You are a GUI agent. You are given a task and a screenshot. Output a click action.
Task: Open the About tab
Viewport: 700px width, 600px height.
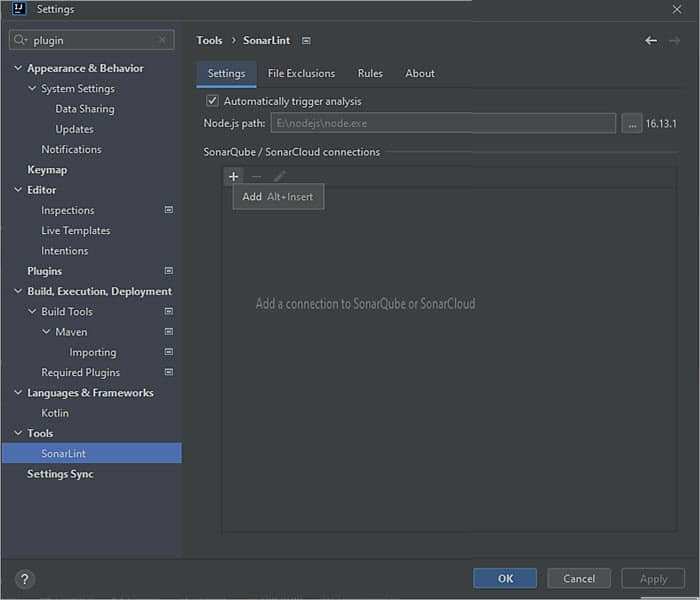coord(420,74)
